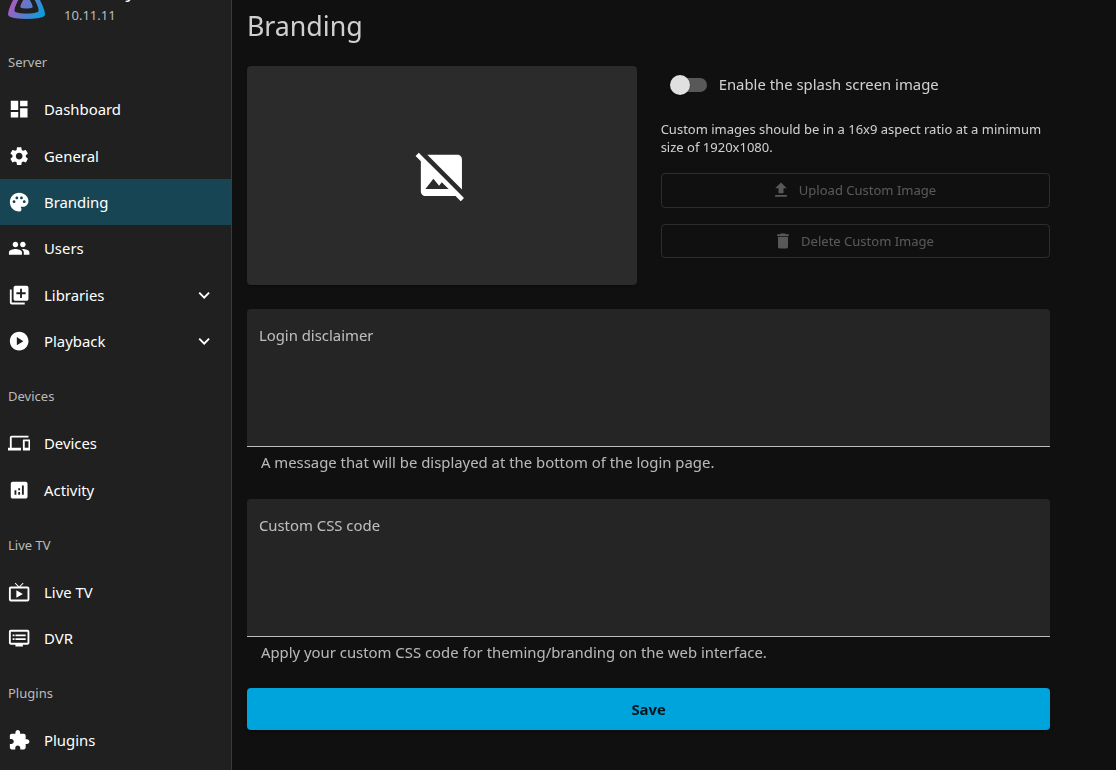The width and height of the screenshot is (1116, 770).
Task: Focus the Login disclaimer text area
Action: pyautogui.click(x=648, y=378)
